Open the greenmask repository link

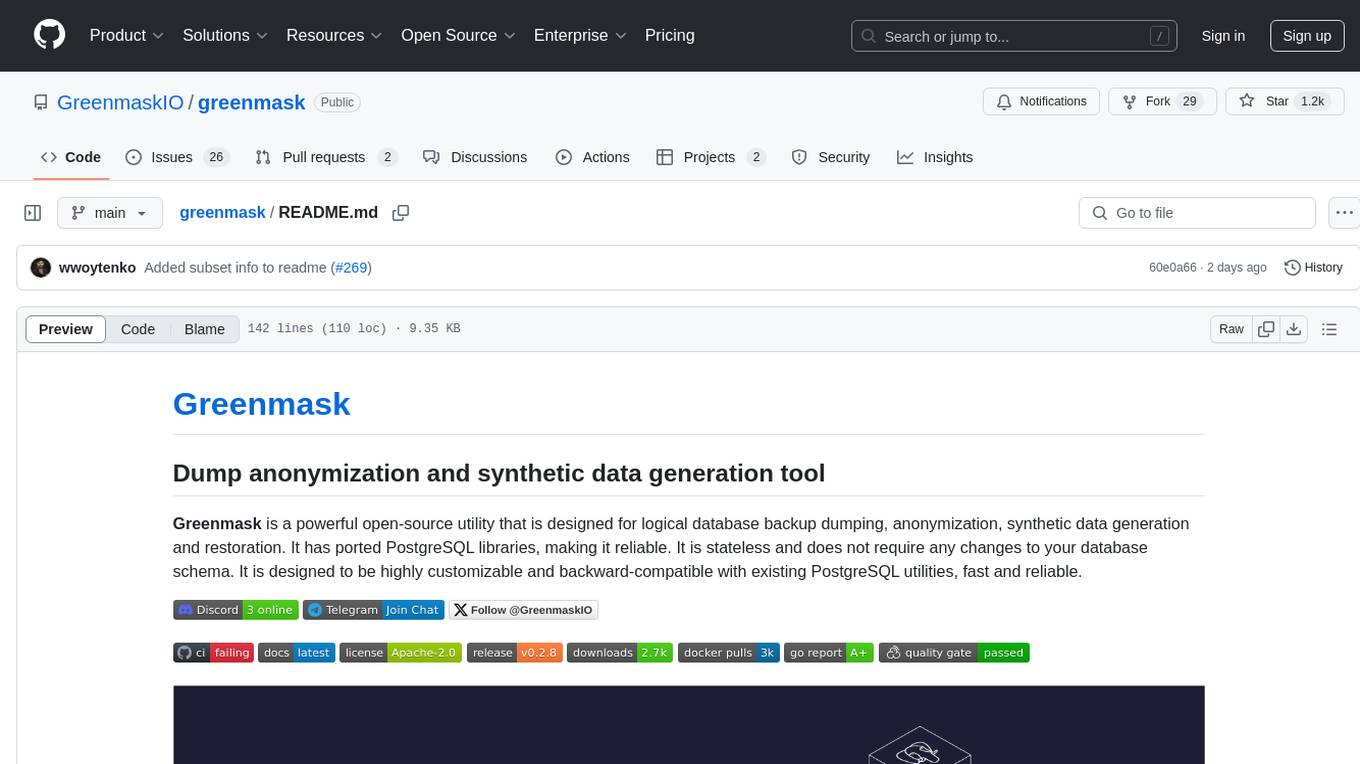coord(251,102)
